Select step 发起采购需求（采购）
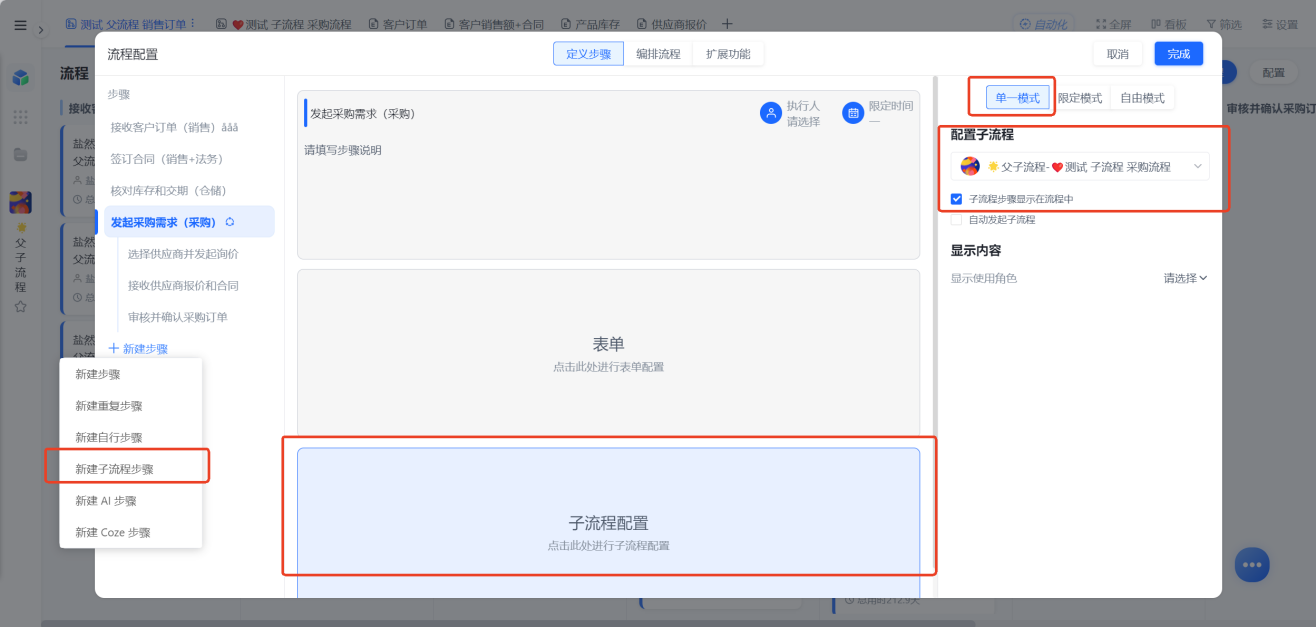 coord(189,222)
